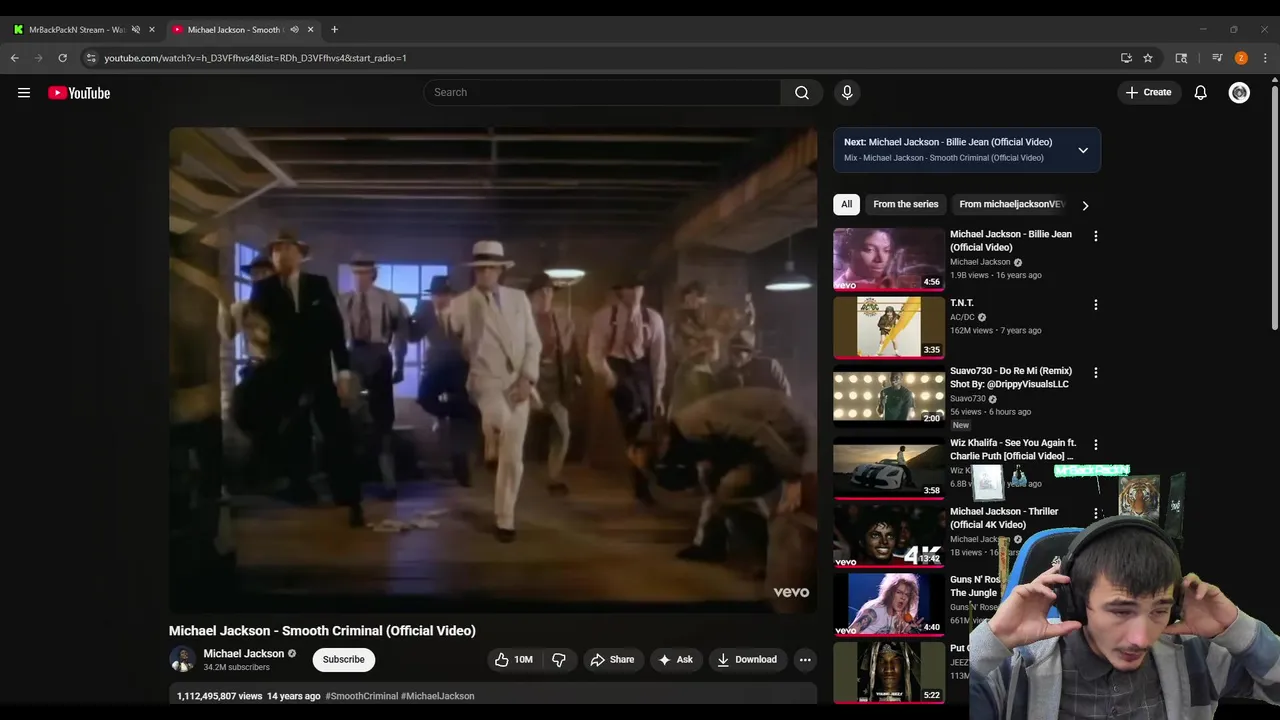1280x720 pixels.
Task: Open the search tabs side panel icon
Action: tap(1181, 58)
